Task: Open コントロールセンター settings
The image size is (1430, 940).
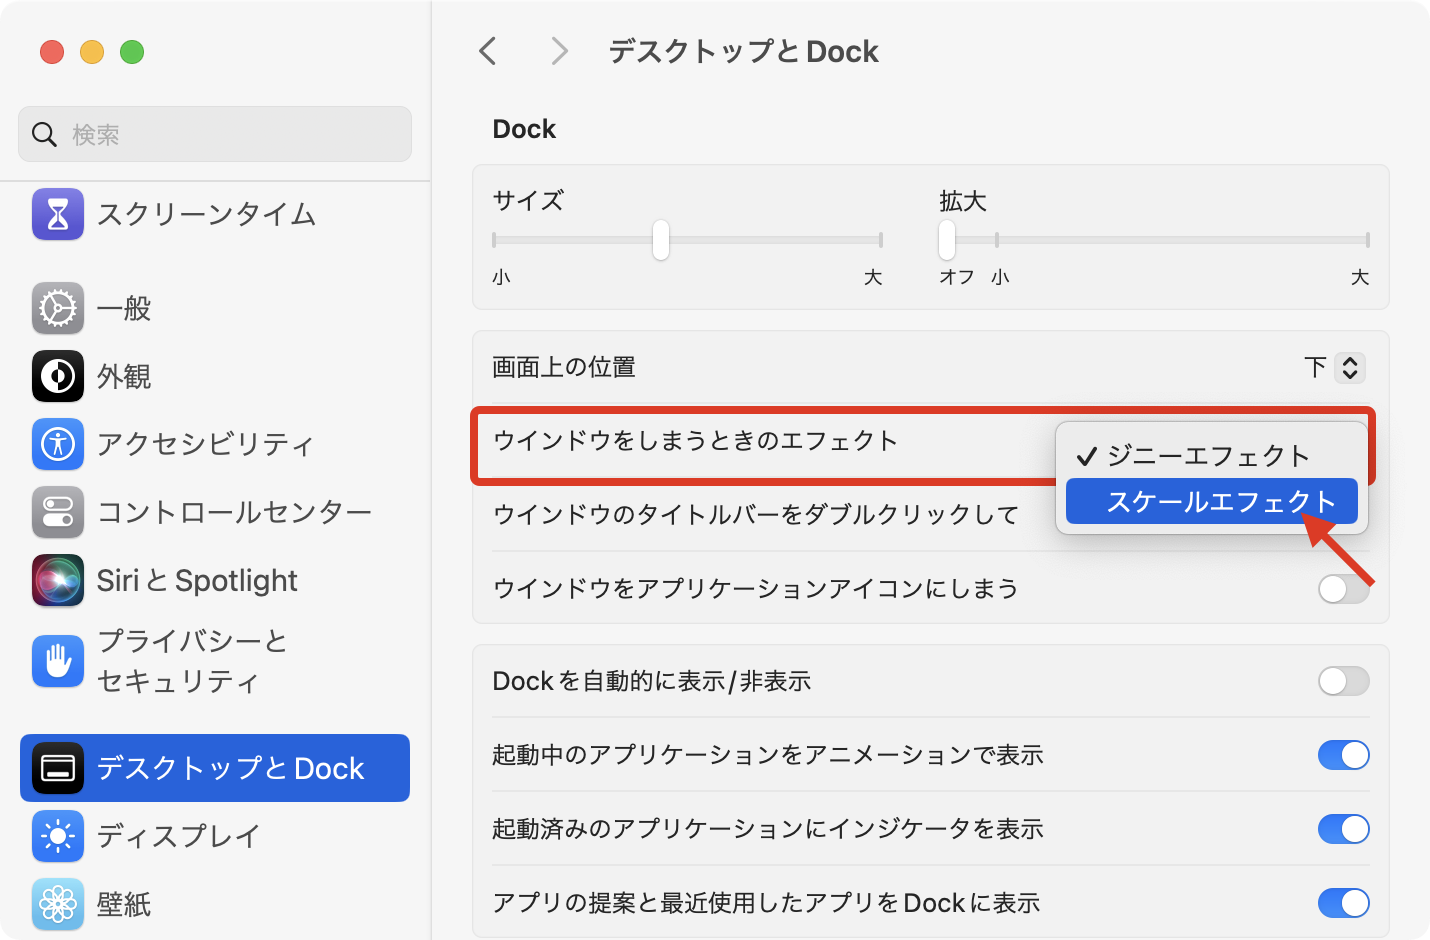Action: coord(215,512)
